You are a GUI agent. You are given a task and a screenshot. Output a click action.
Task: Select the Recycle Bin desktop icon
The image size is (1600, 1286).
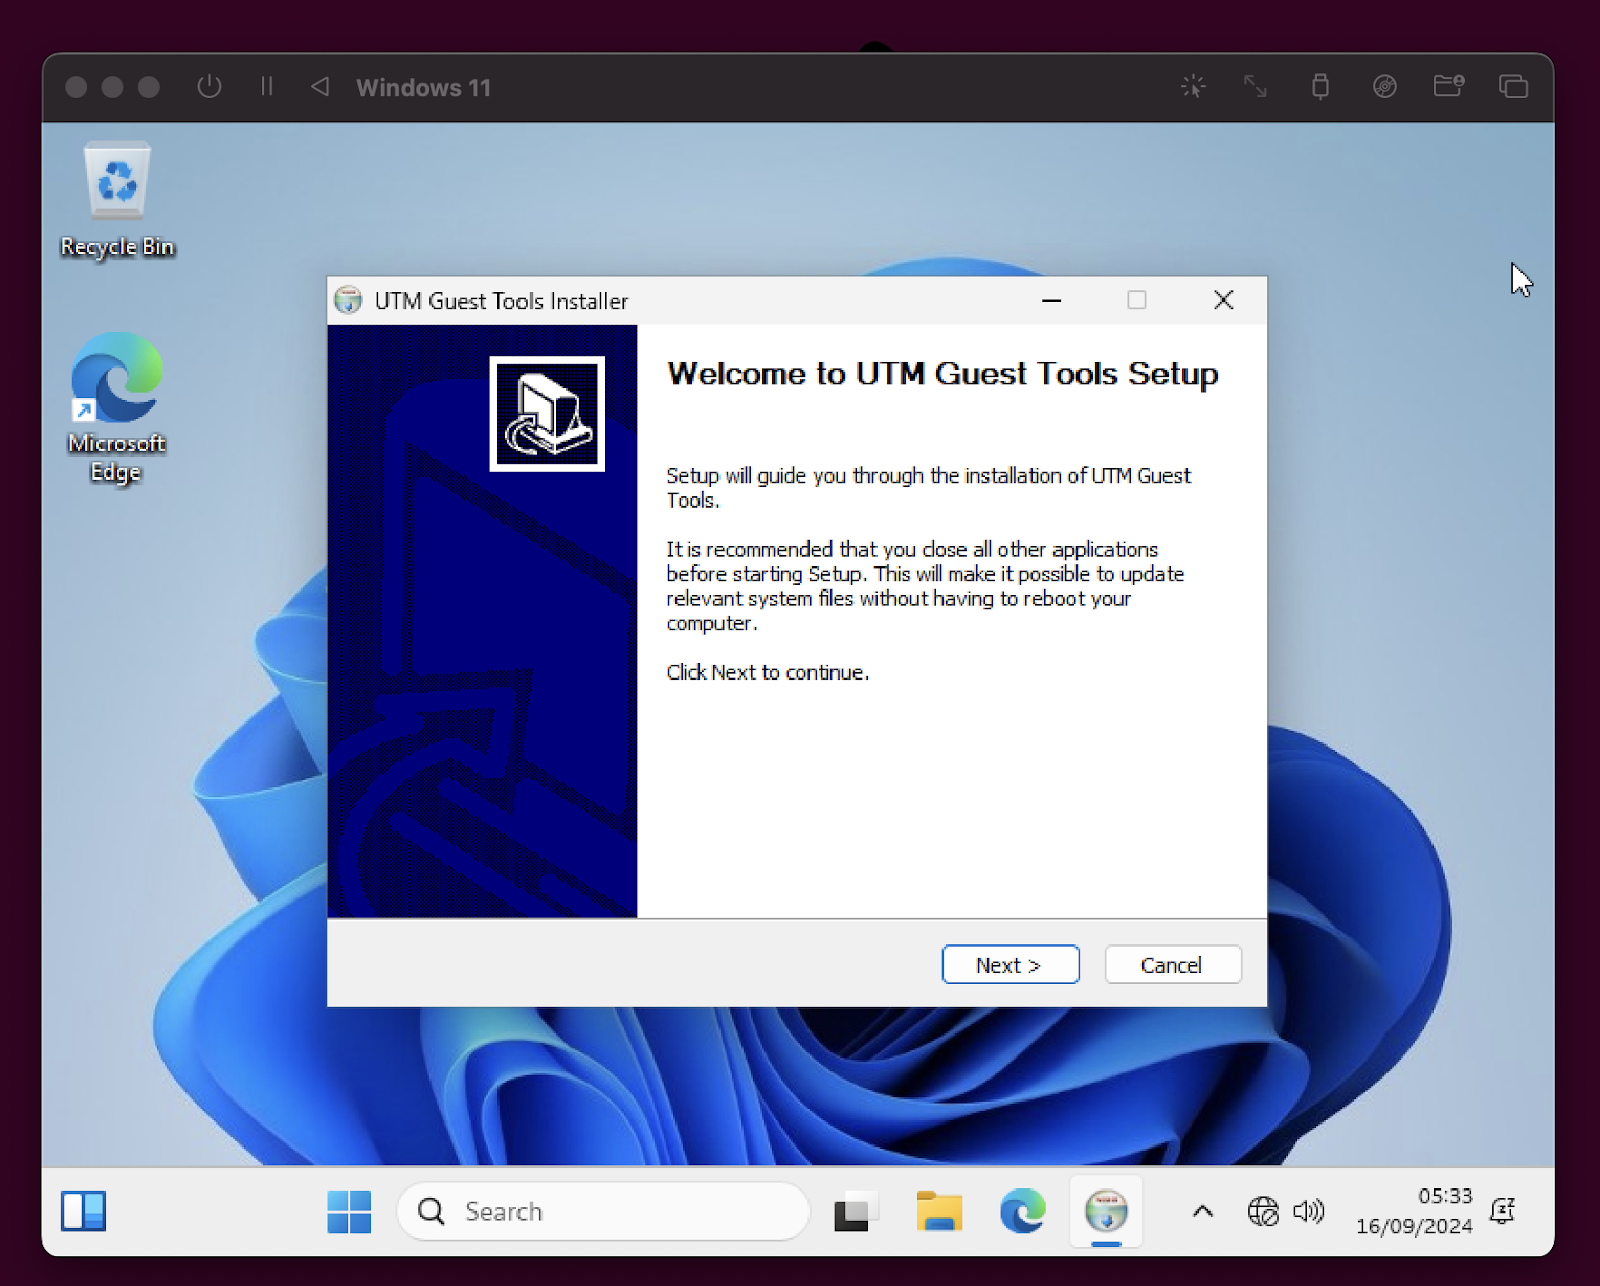pyautogui.click(x=117, y=201)
